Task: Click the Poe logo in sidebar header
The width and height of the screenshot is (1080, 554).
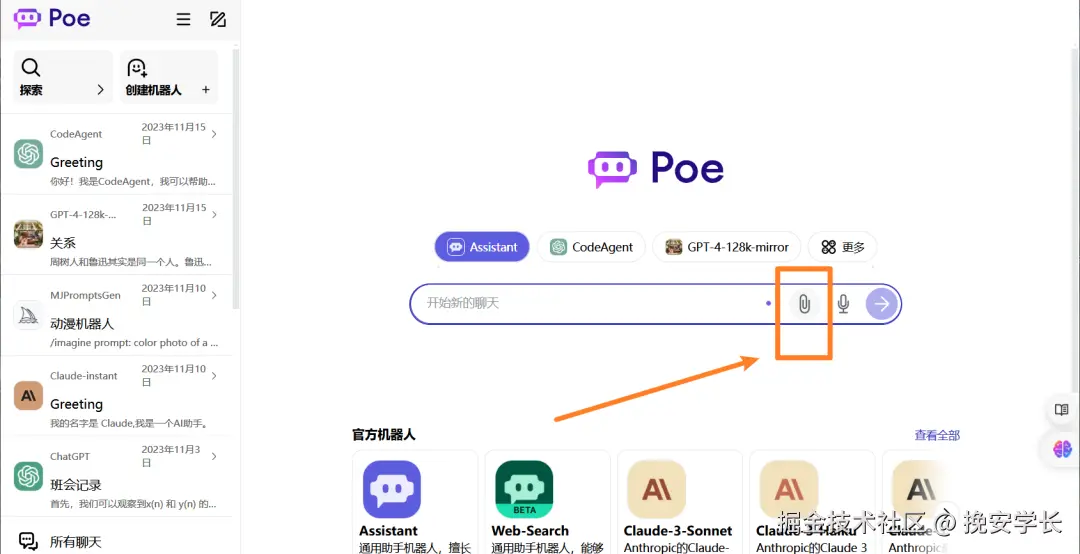Action: [52, 19]
